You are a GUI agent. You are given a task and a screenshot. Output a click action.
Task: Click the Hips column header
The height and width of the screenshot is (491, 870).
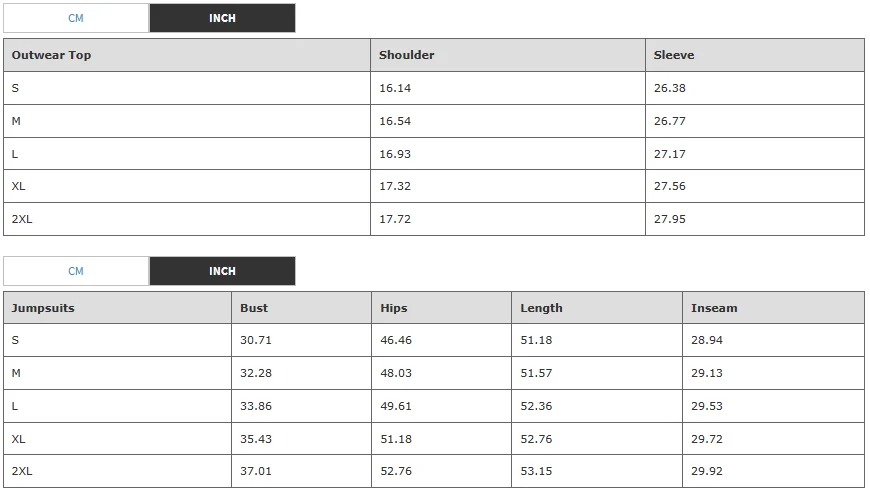coord(394,308)
